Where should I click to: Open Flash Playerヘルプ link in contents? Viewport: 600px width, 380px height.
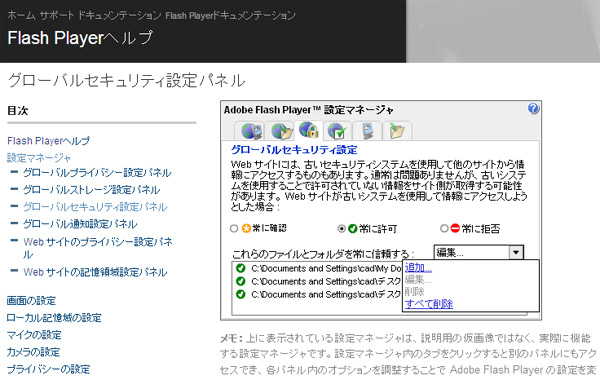pos(48,141)
